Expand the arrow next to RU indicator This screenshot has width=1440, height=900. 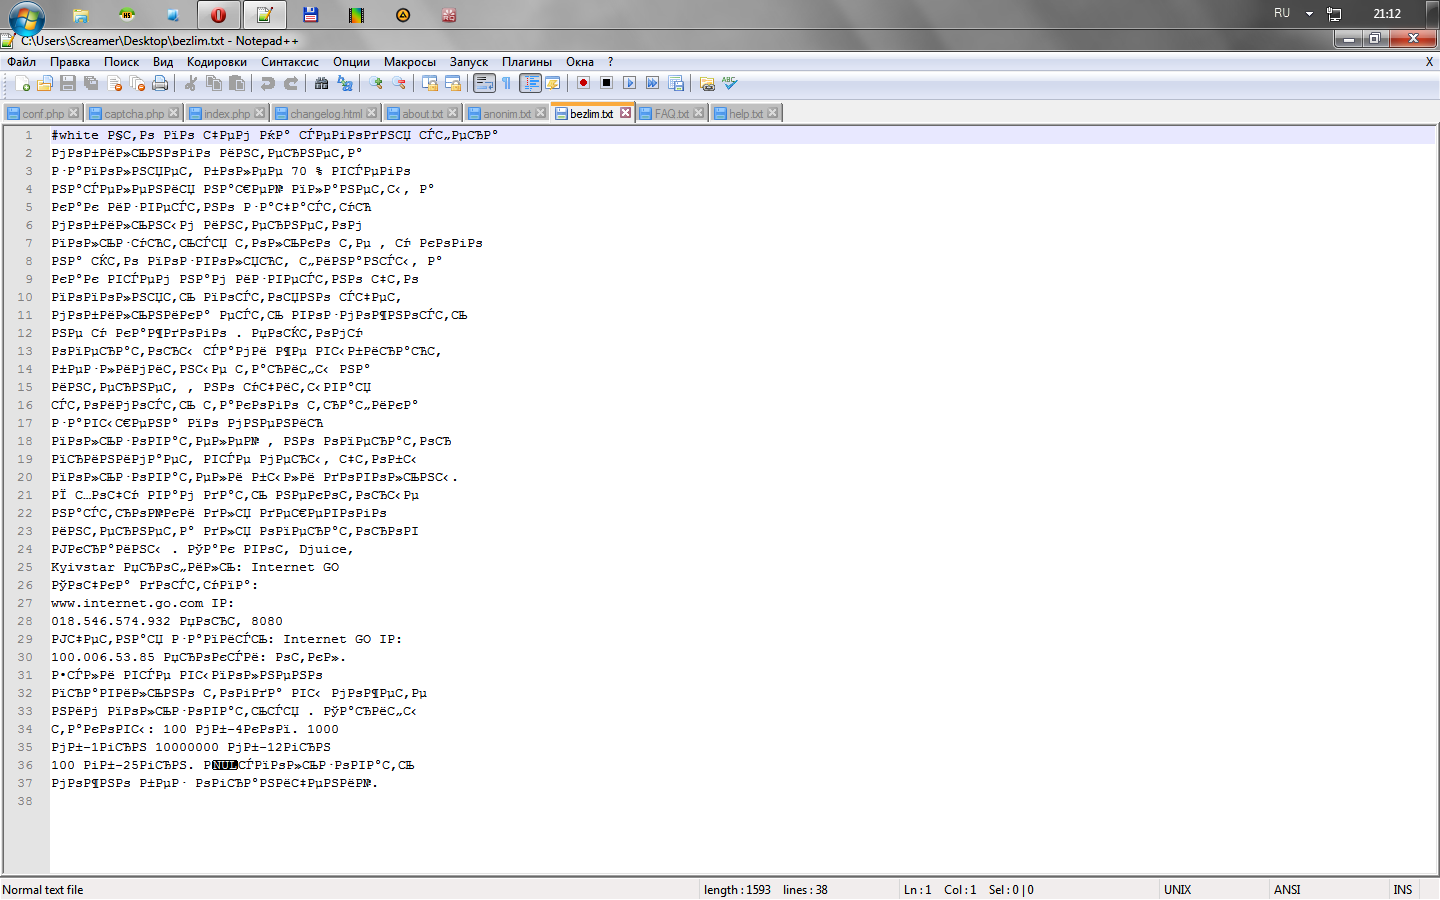1309,14
